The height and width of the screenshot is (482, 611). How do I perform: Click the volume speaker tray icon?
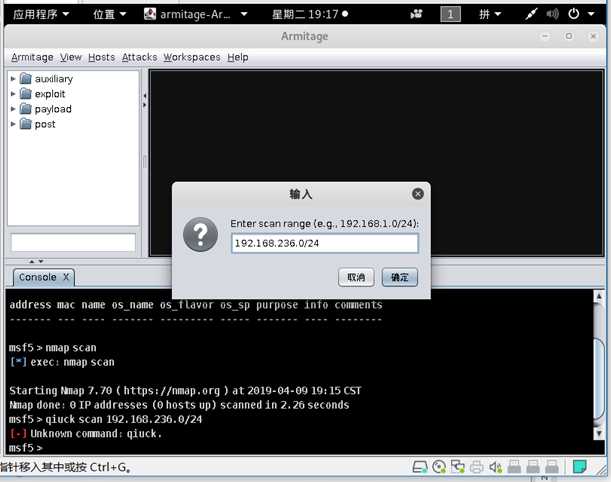coord(552,14)
